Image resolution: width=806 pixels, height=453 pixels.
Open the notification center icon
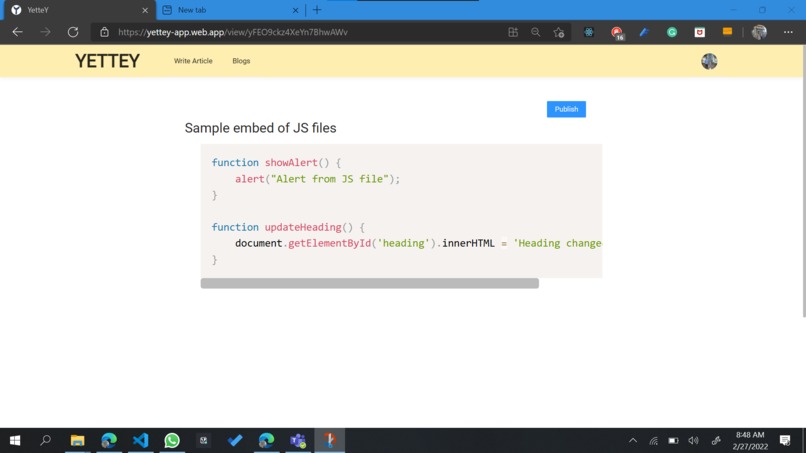point(785,441)
